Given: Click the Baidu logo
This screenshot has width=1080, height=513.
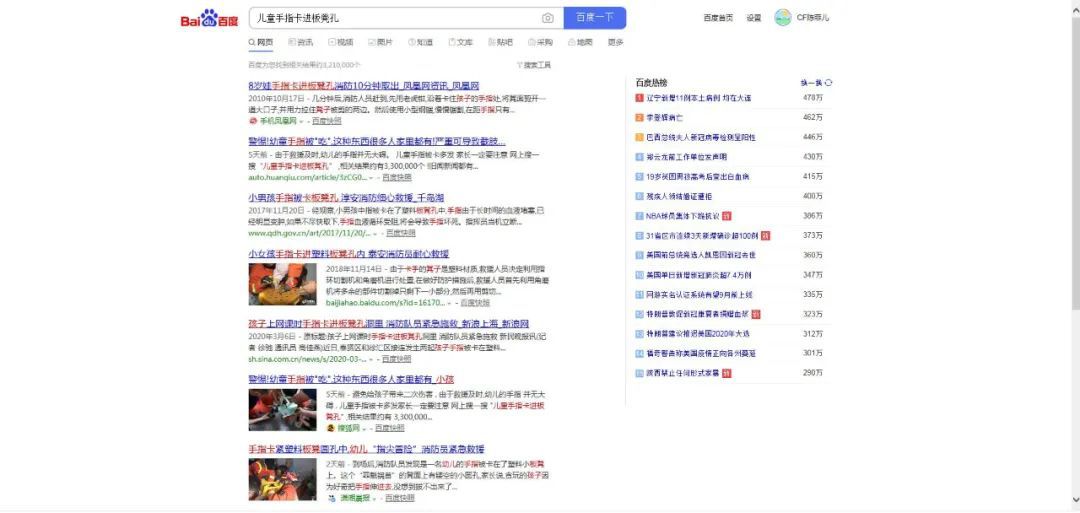Looking at the screenshot, I should point(209,19).
